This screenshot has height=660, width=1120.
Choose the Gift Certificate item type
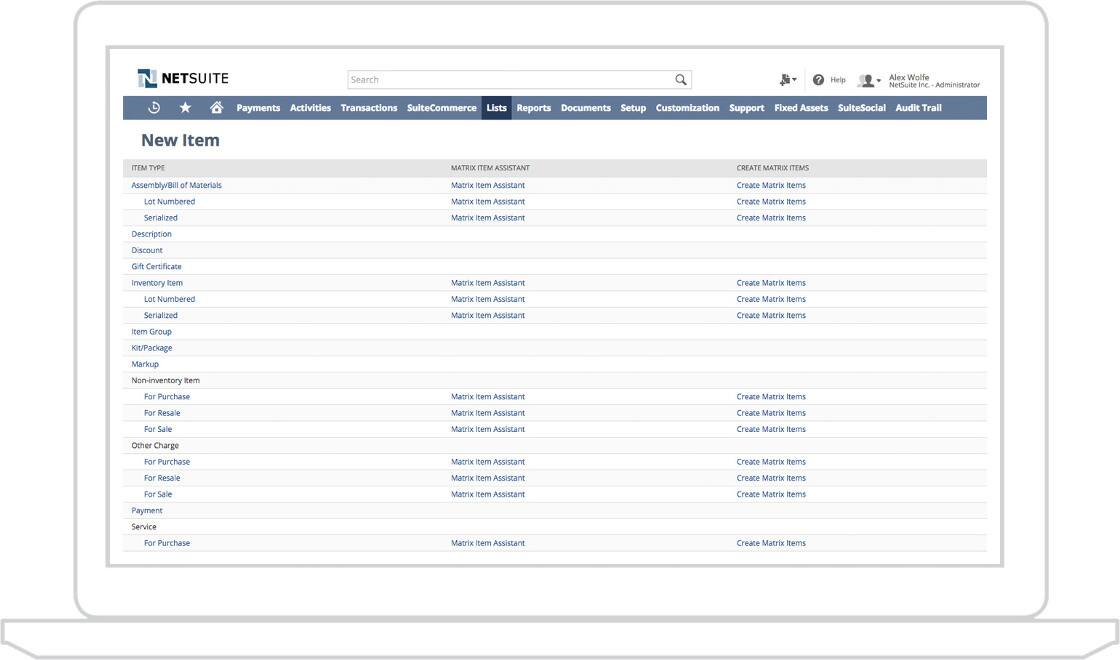[x=156, y=266]
